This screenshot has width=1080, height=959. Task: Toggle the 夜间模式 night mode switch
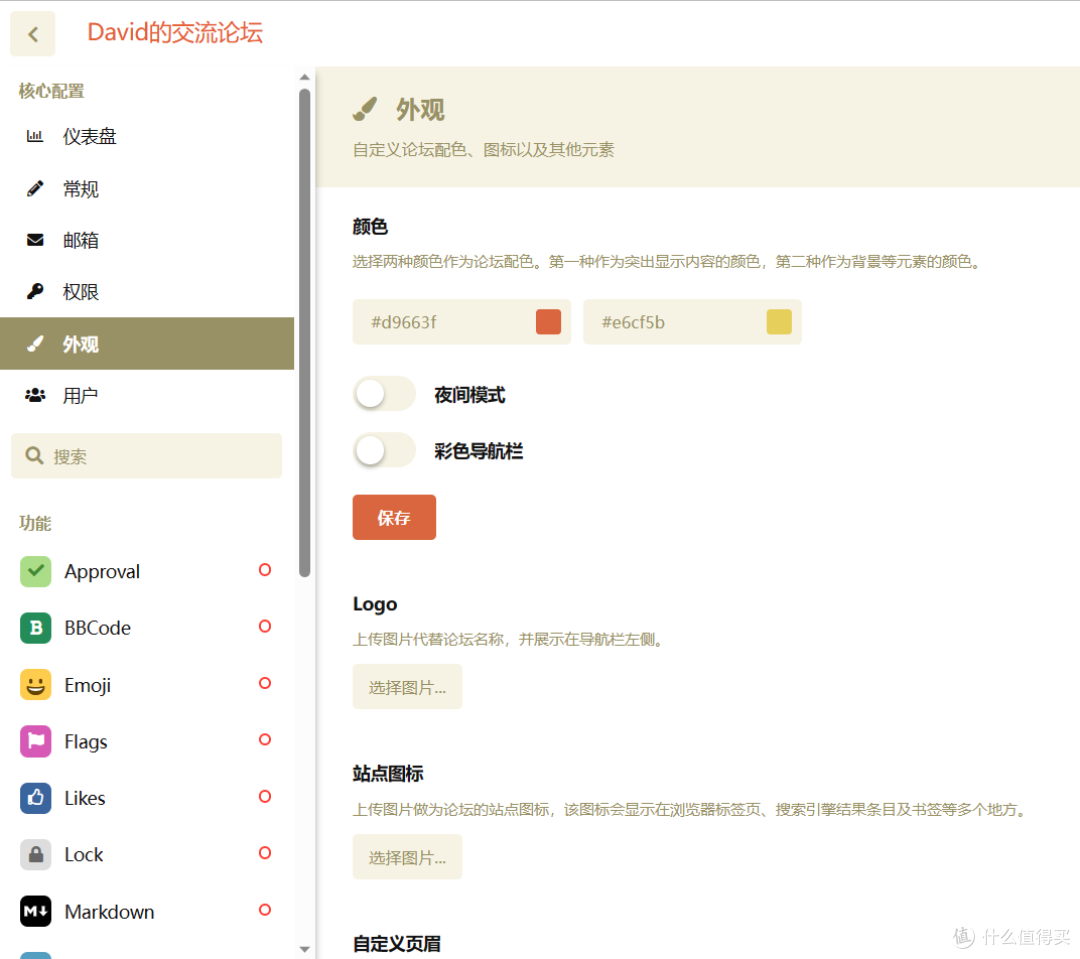[384, 394]
